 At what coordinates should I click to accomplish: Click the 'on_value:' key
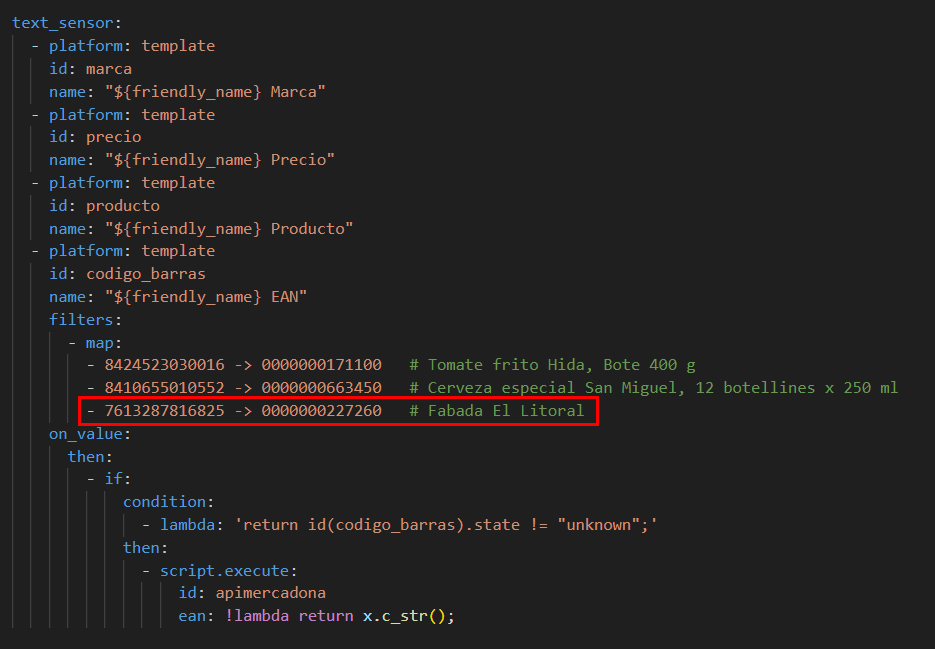tap(90, 434)
